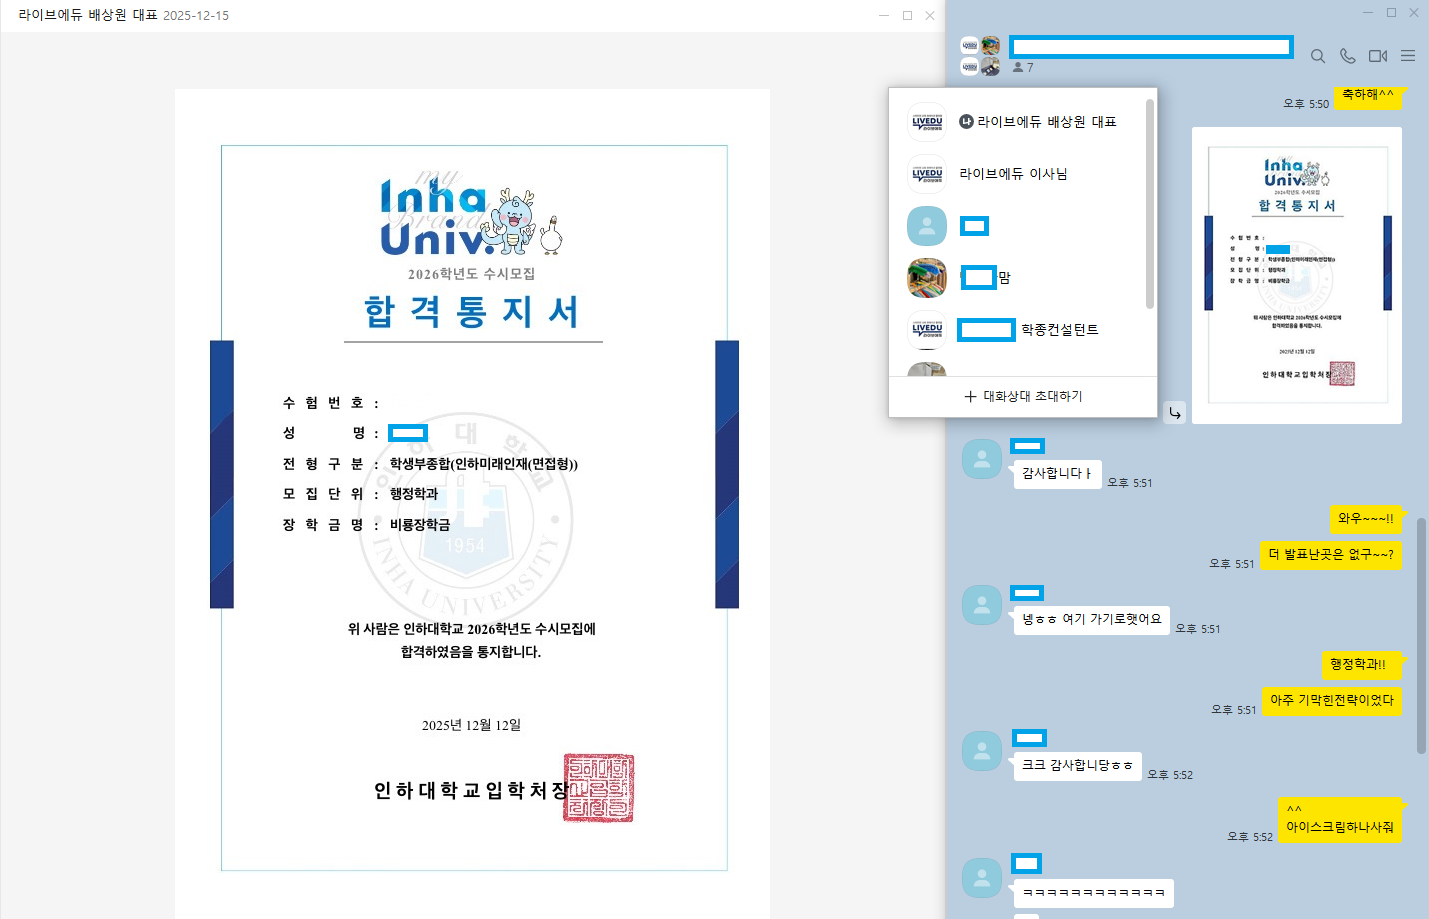Open the acceptance letter thumbnail in chat
Screen dimensions: 1429x919
(1297, 275)
